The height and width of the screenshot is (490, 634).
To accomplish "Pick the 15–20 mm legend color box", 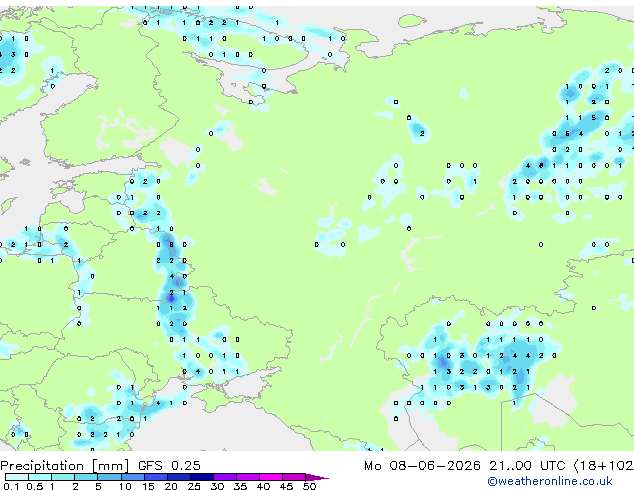I will pos(155,477).
